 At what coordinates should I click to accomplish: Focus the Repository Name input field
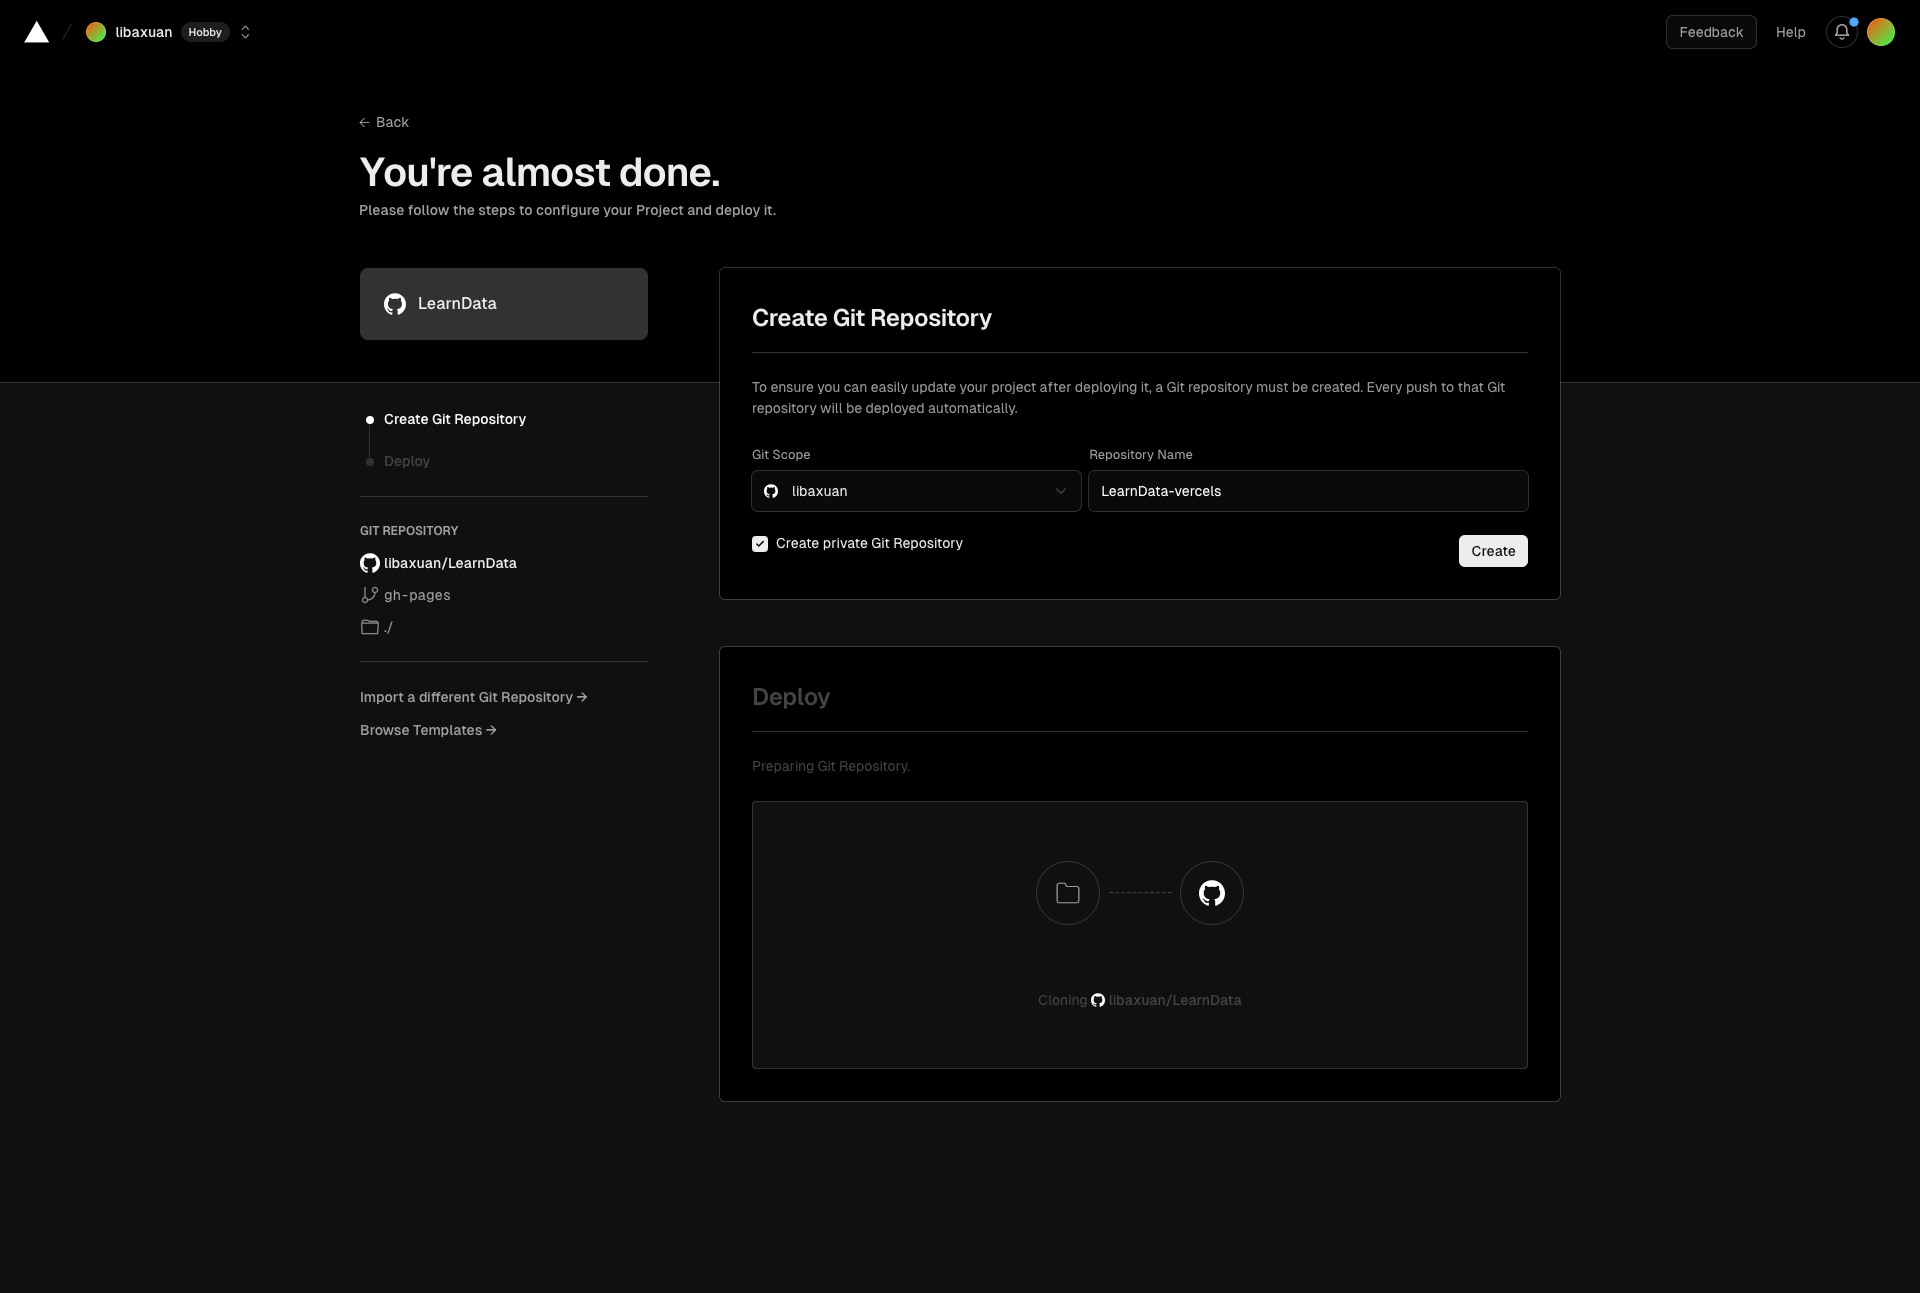pyautogui.click(x=1308, y=491)
